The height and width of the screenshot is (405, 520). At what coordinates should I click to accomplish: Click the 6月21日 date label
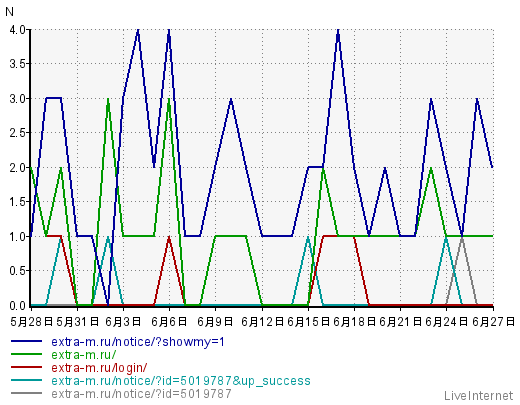401,322
